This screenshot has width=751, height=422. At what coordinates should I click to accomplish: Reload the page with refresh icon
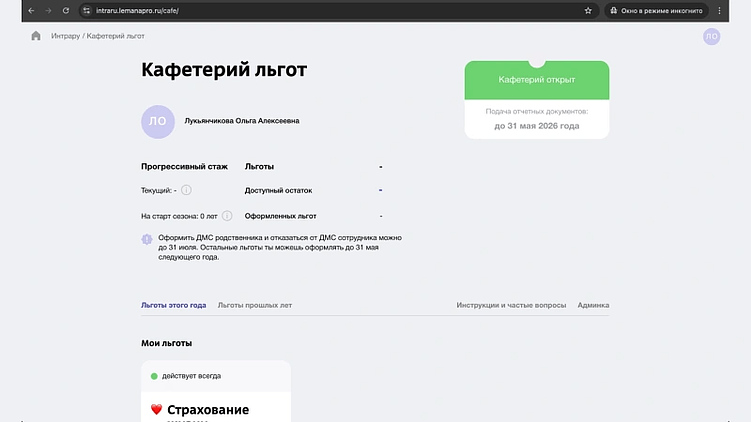click(66, 11)
